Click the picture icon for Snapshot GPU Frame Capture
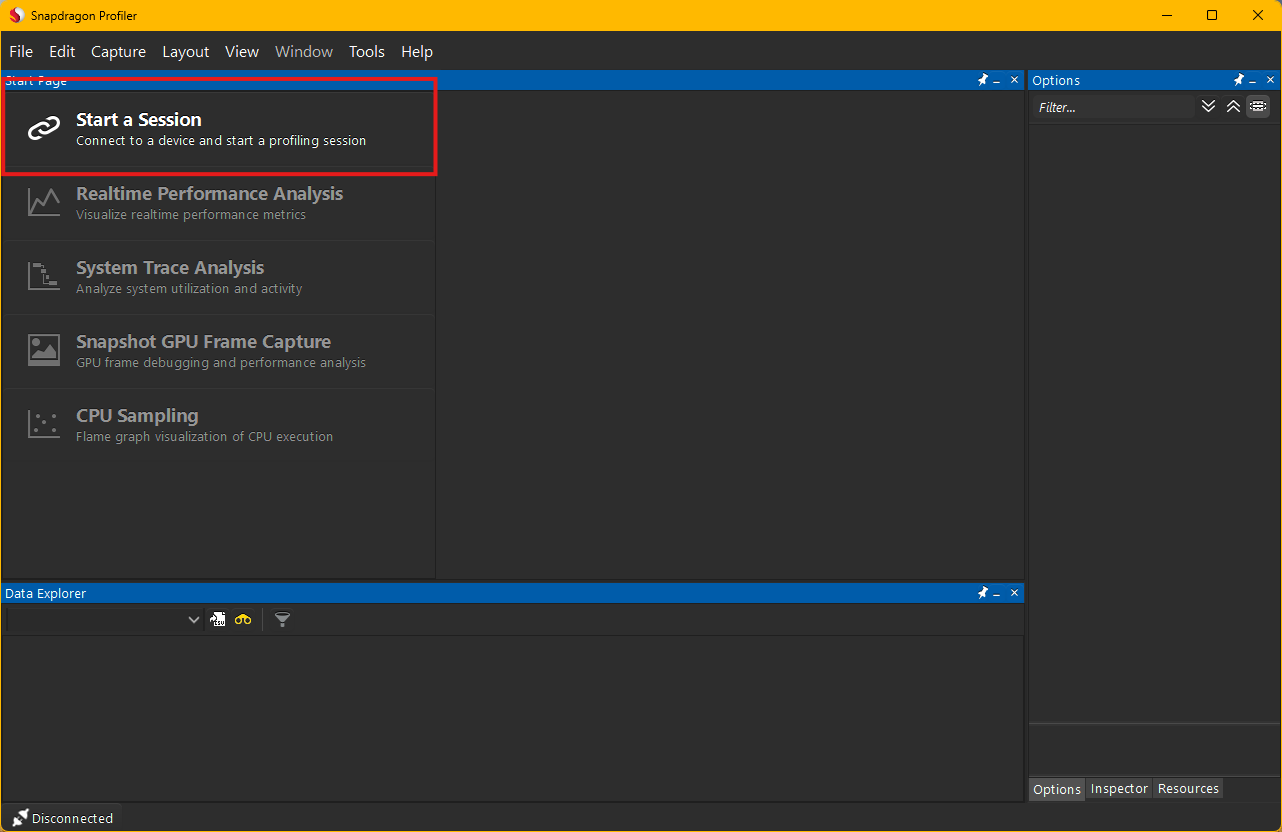 (44, 350)
